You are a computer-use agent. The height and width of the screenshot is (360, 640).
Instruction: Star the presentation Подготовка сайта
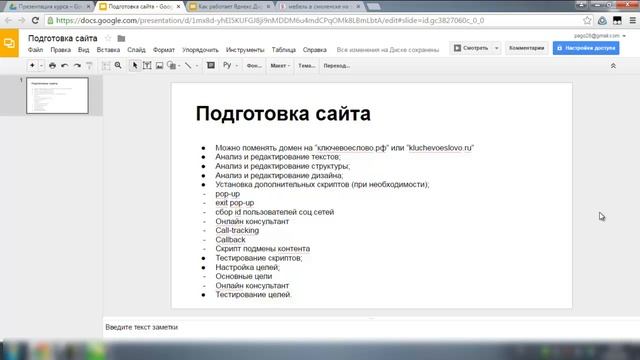(x=108, y=38)
